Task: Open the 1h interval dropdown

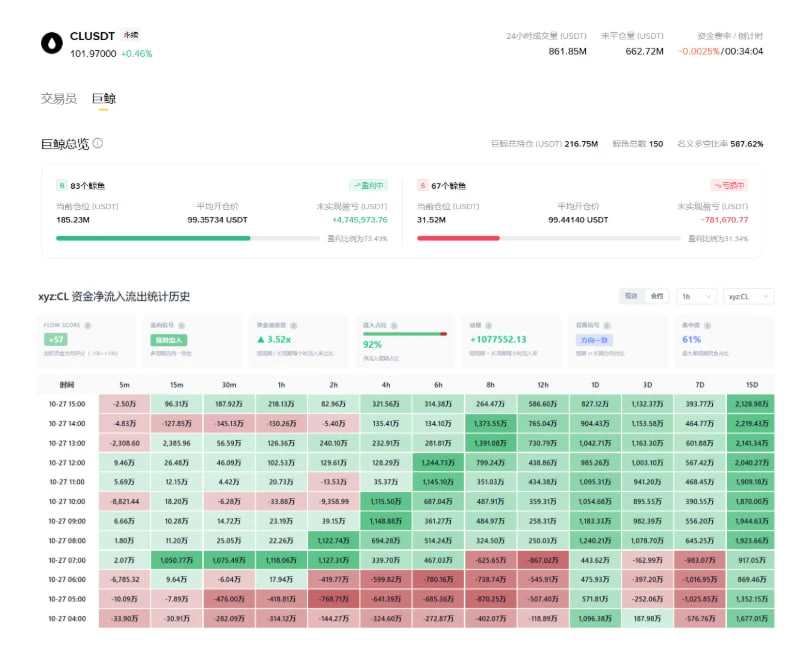Action: point(696,296)
